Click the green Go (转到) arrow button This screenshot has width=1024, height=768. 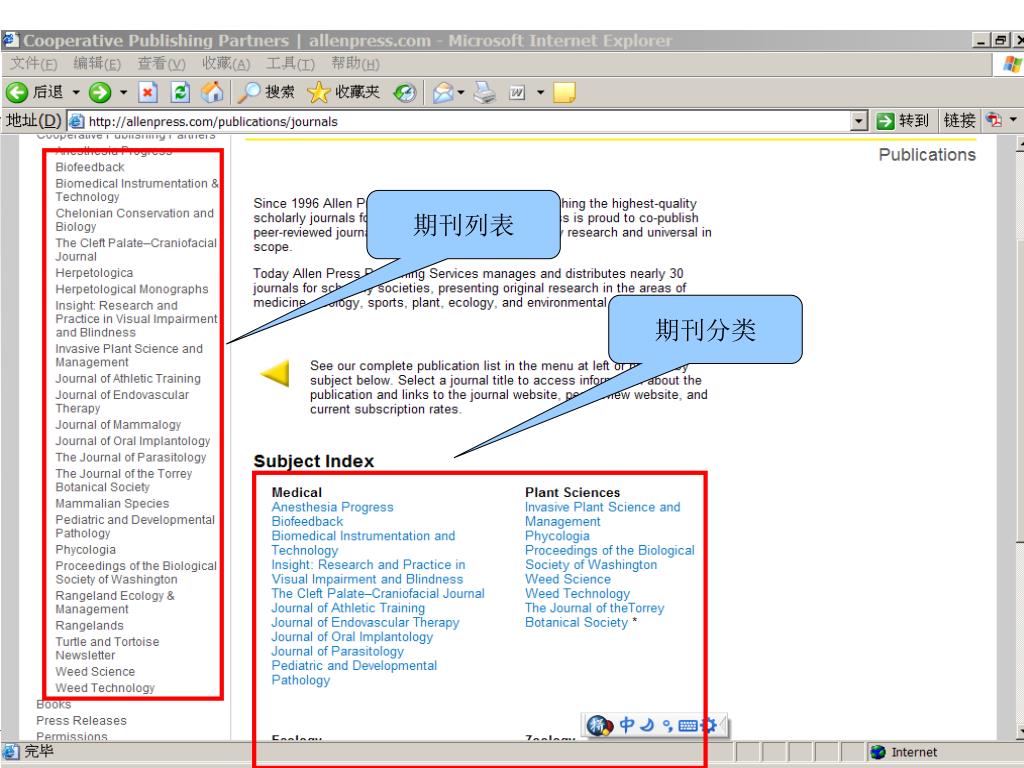[885, 121]
